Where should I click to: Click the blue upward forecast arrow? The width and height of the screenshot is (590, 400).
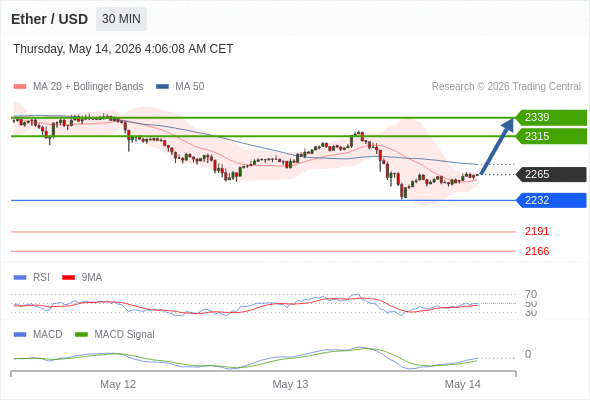point(497,146)
